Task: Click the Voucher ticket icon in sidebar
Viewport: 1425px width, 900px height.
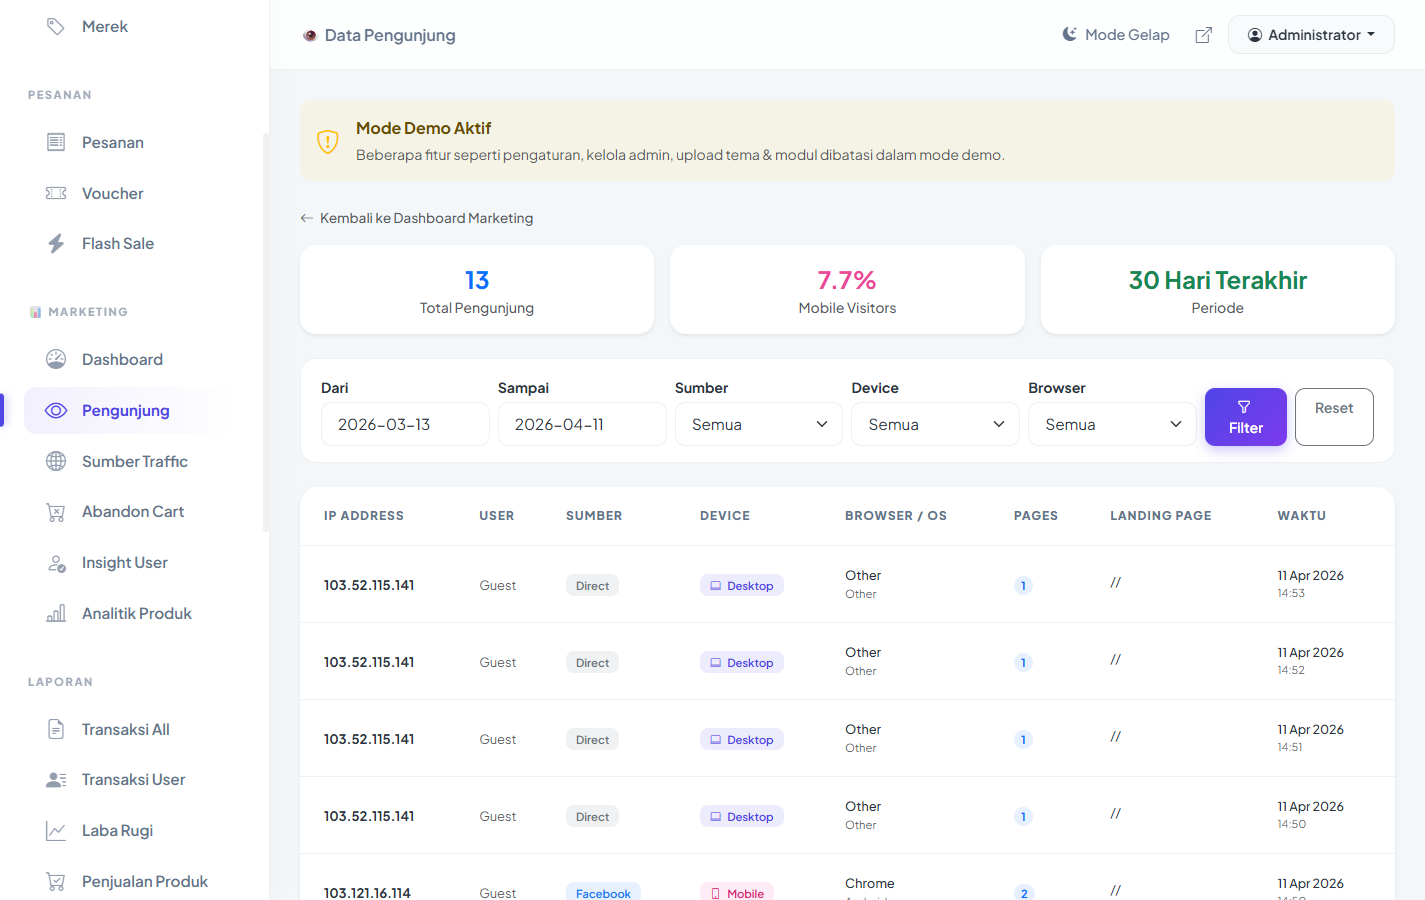Action: pos(56,193)
